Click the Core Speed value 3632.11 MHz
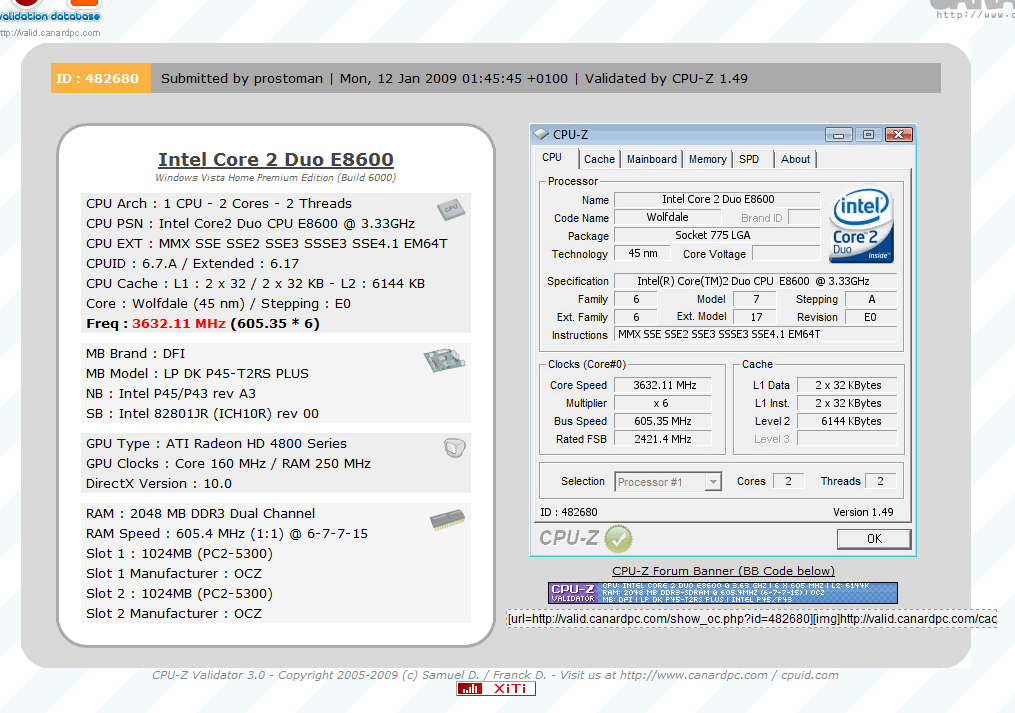The width and height of the screenshot is (1015, 713). click(663, 385)
